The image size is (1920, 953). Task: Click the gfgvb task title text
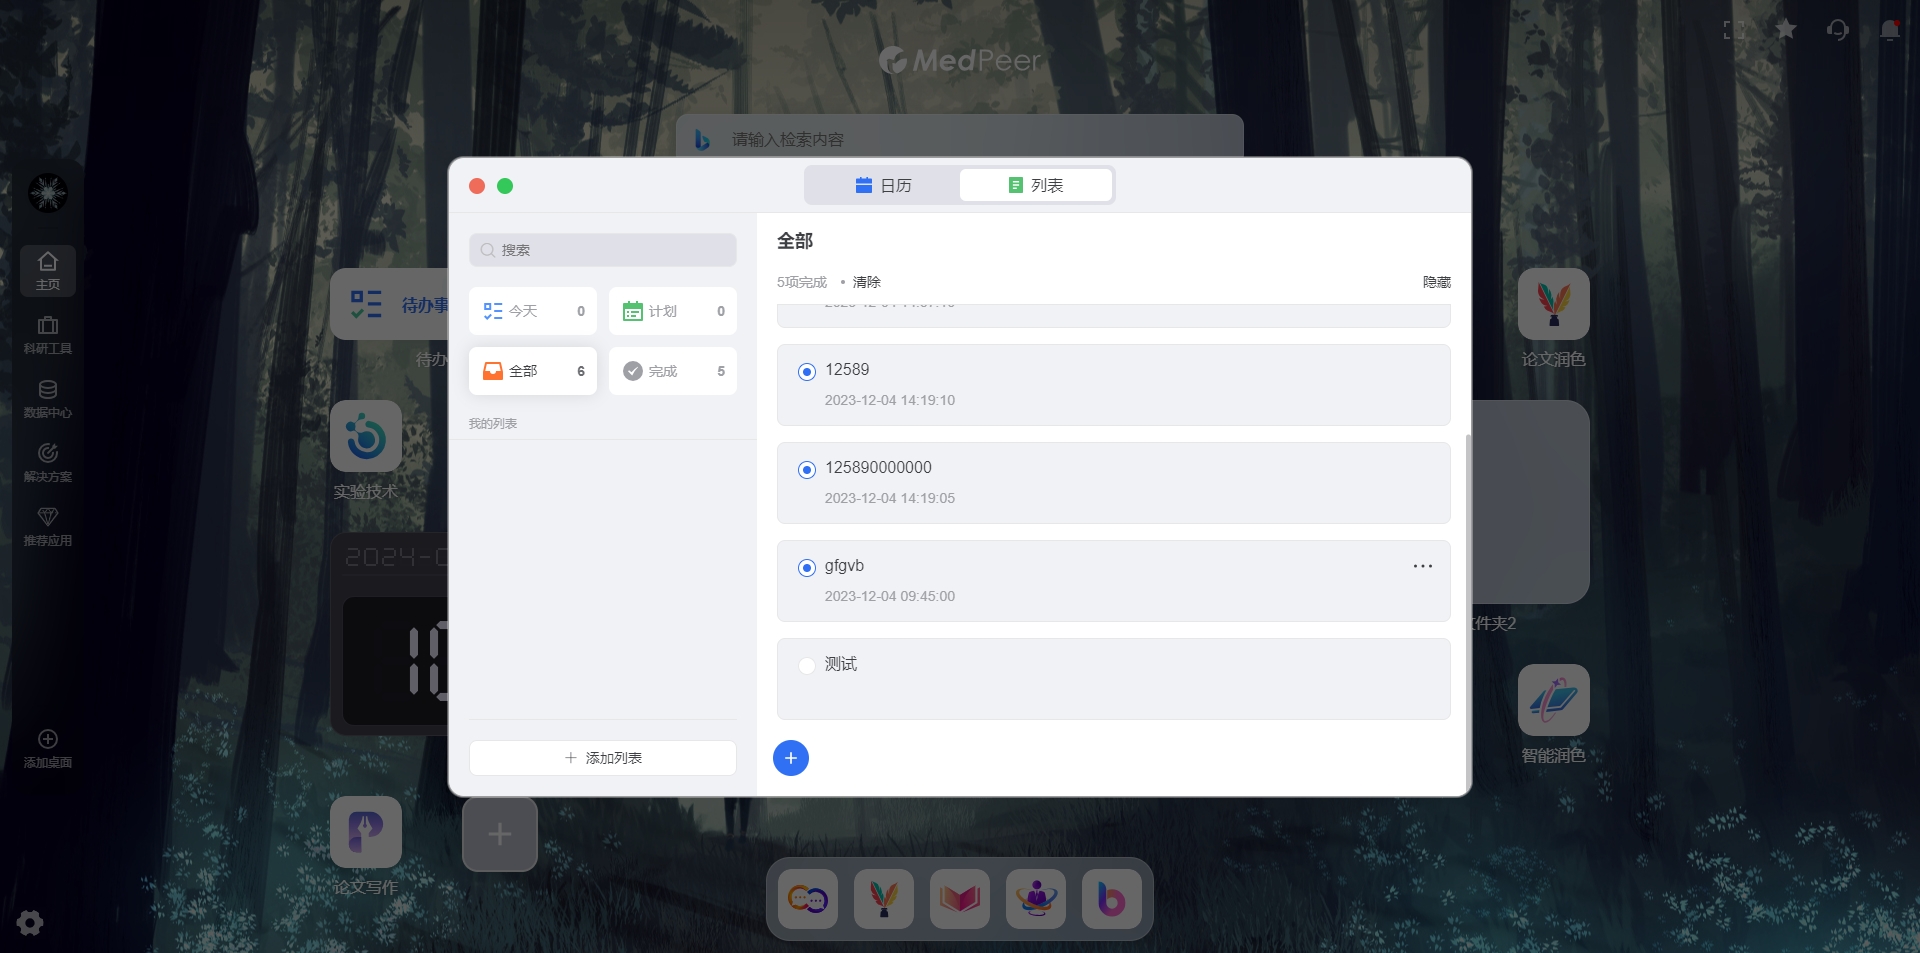click(x=844, y=566)
